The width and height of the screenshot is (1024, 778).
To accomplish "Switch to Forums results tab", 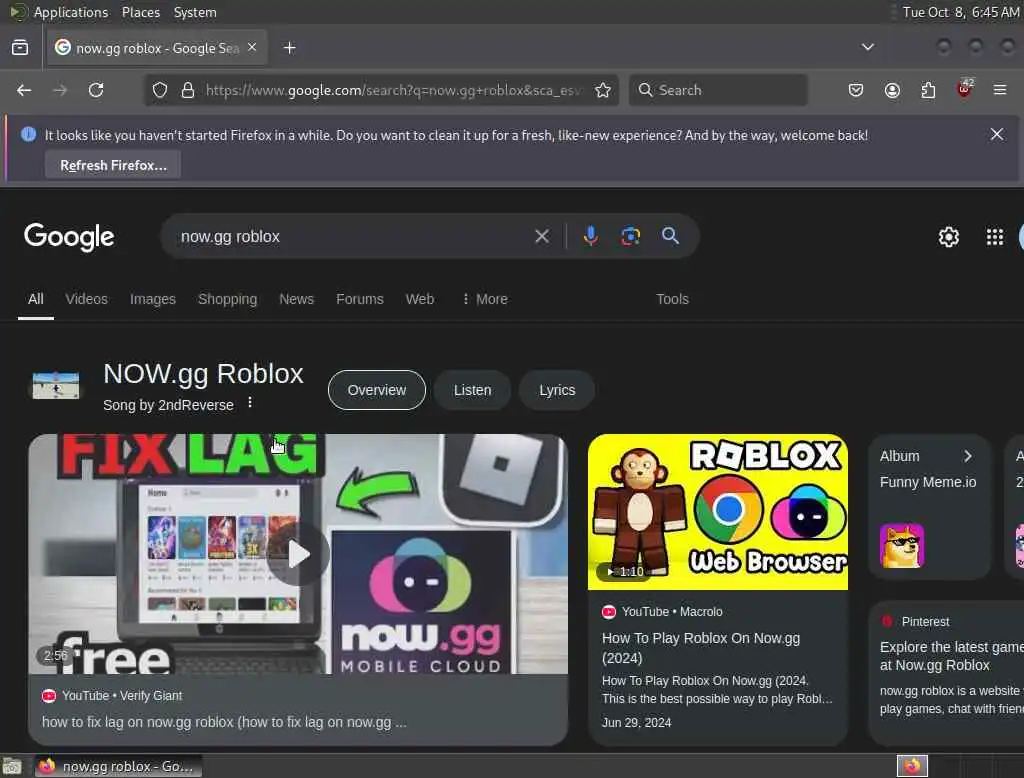I will click(360, 299).
